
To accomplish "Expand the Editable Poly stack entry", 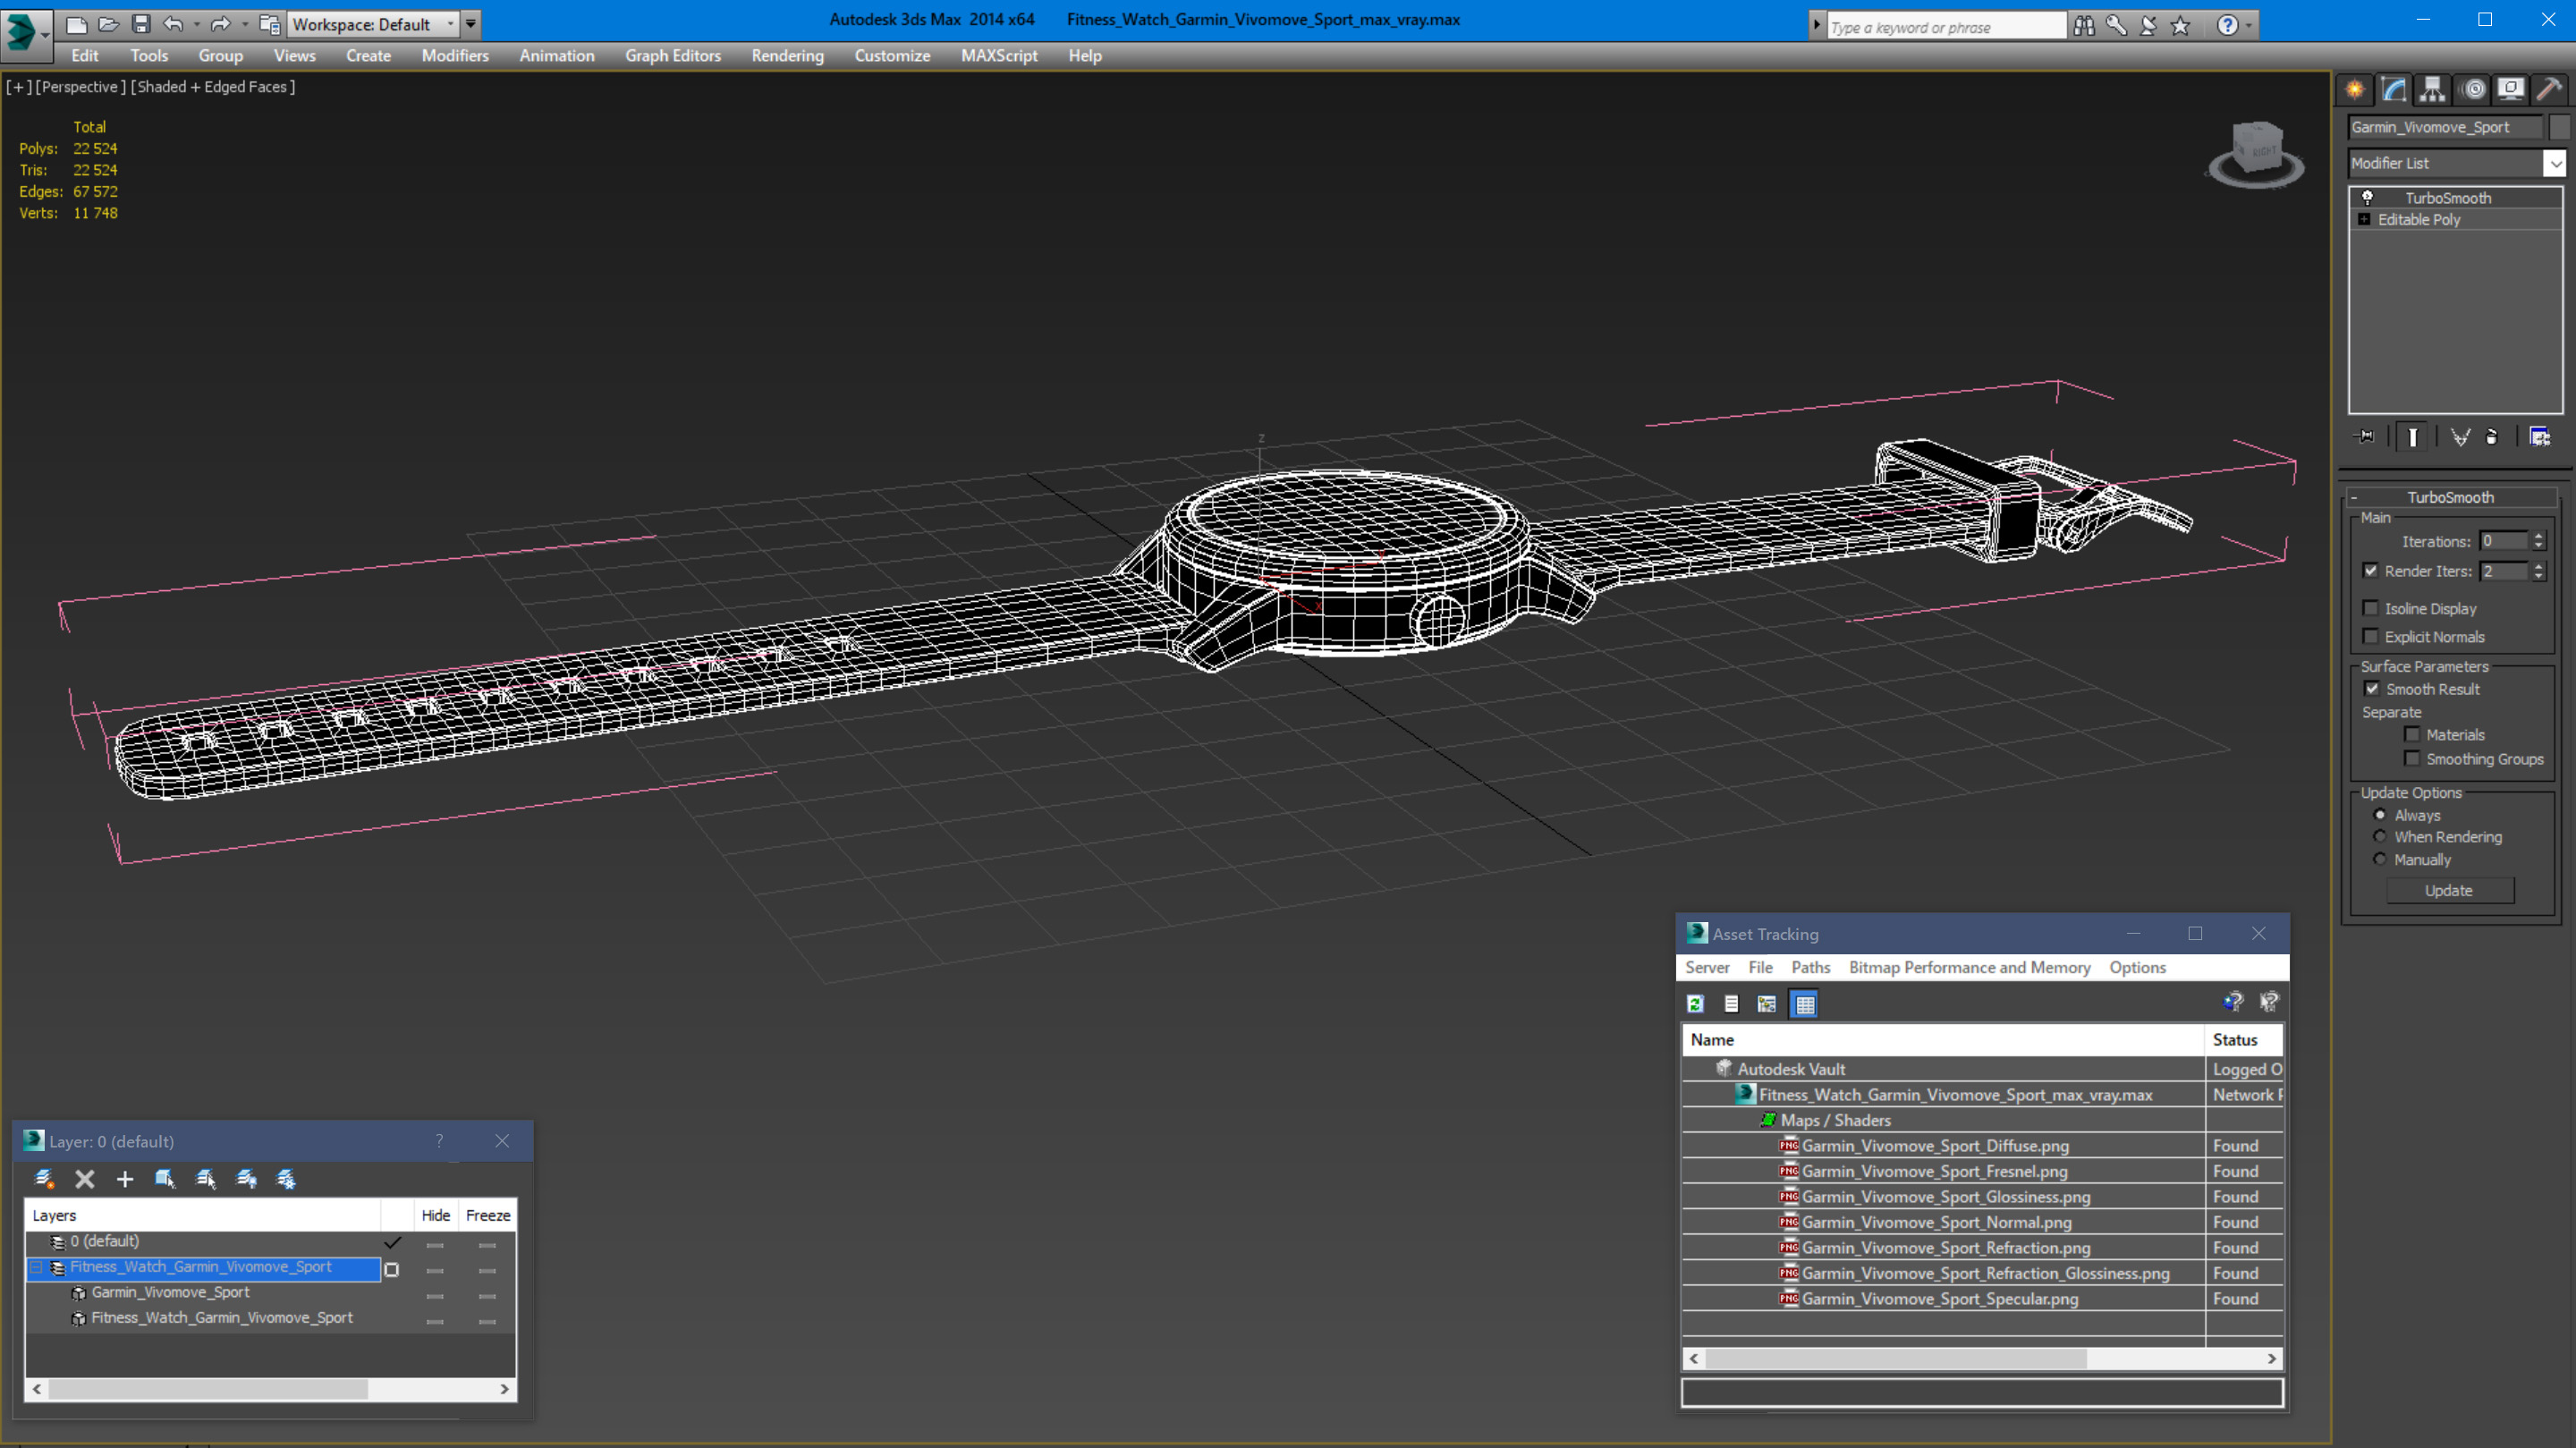I will tap(2364, 219).
